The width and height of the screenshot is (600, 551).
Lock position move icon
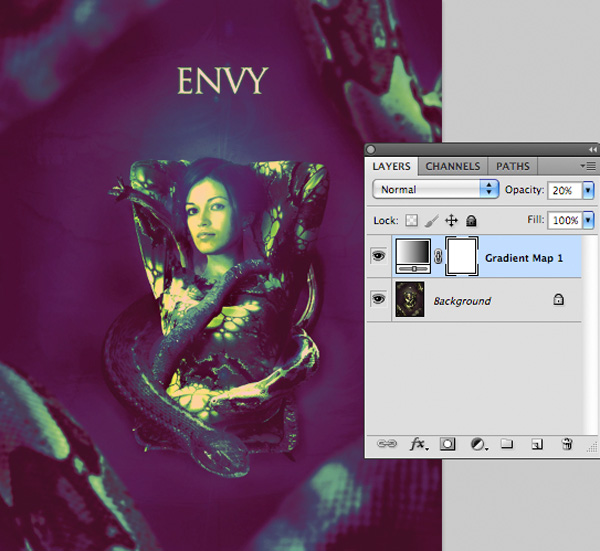[452, 221]
